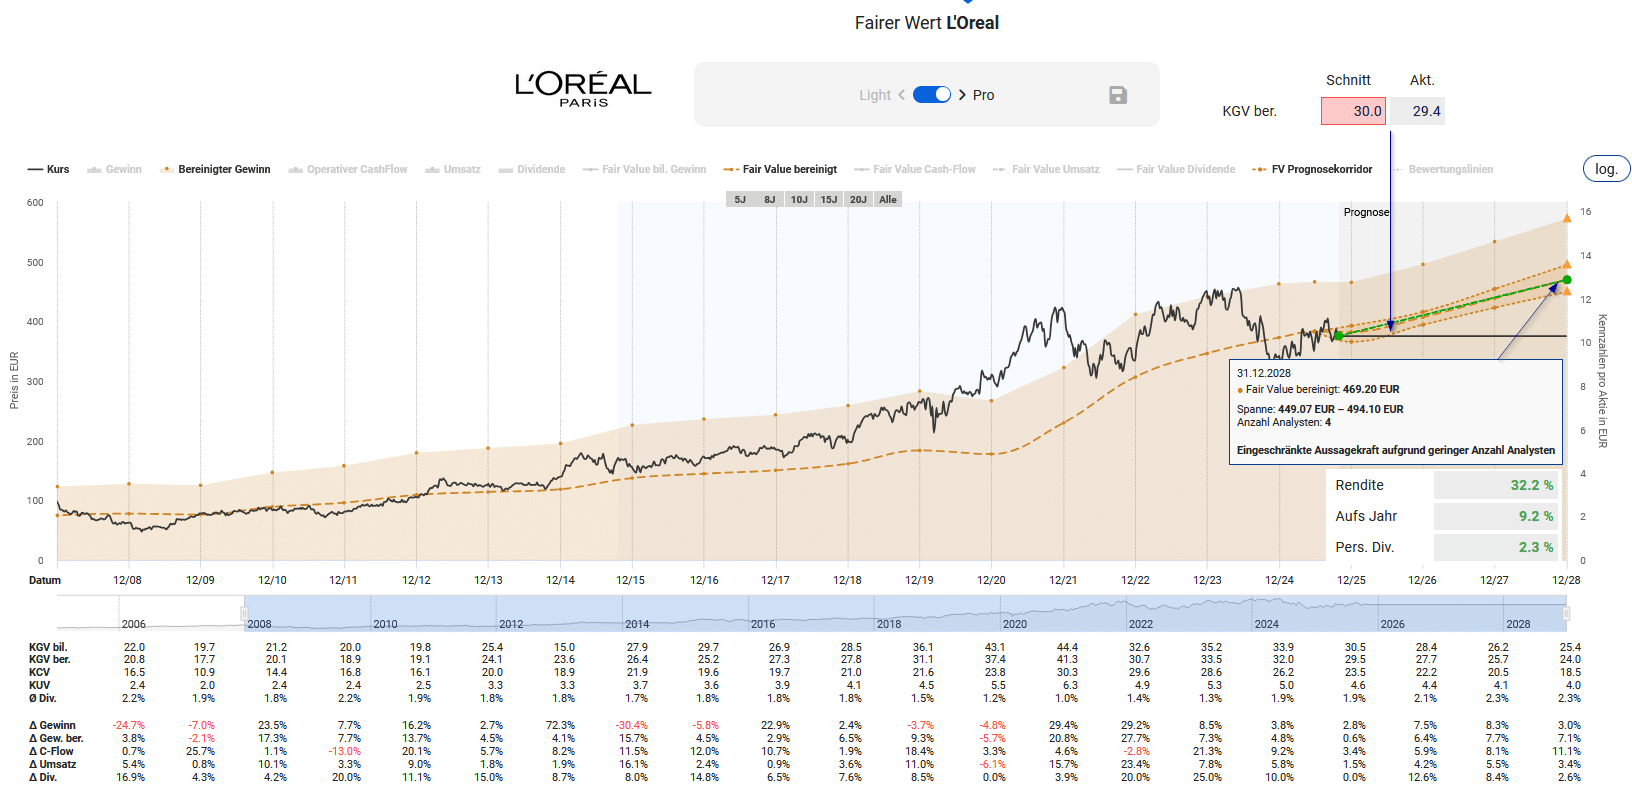Click the right handle of range navigator

tap(1566, 613)
